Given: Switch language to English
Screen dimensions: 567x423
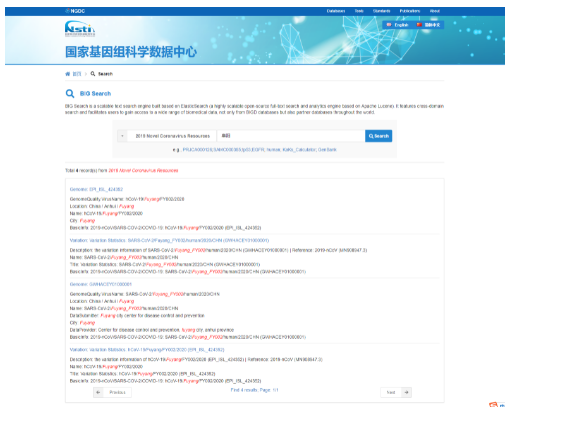Looking at the screenshot, I should coord(398,25).
